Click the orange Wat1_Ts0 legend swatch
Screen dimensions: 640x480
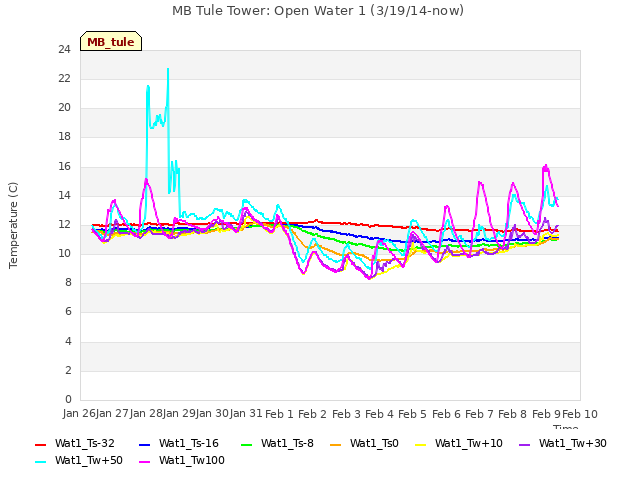click(336, 445)
